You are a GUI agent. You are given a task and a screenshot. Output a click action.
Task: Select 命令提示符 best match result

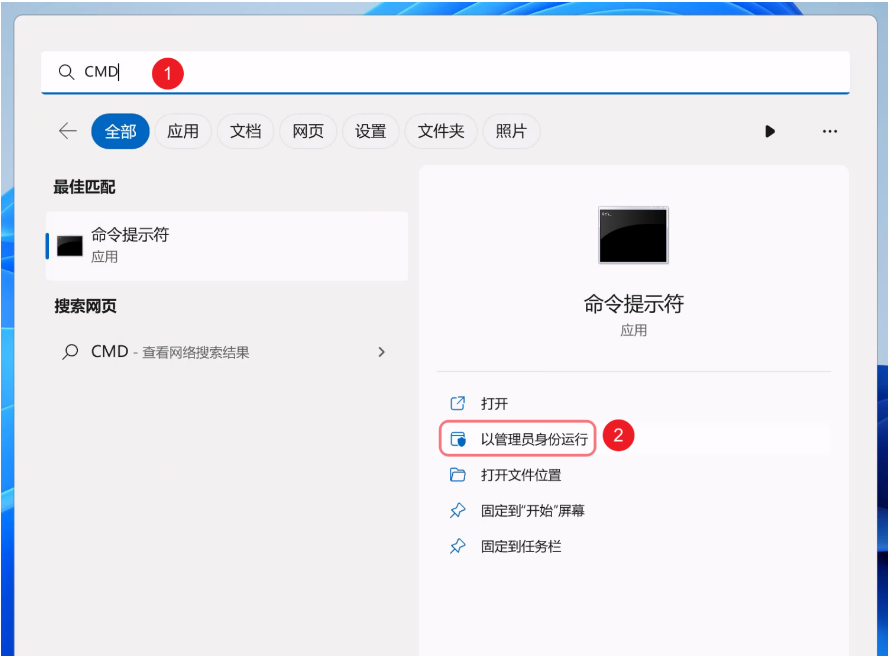pos(227,246)
